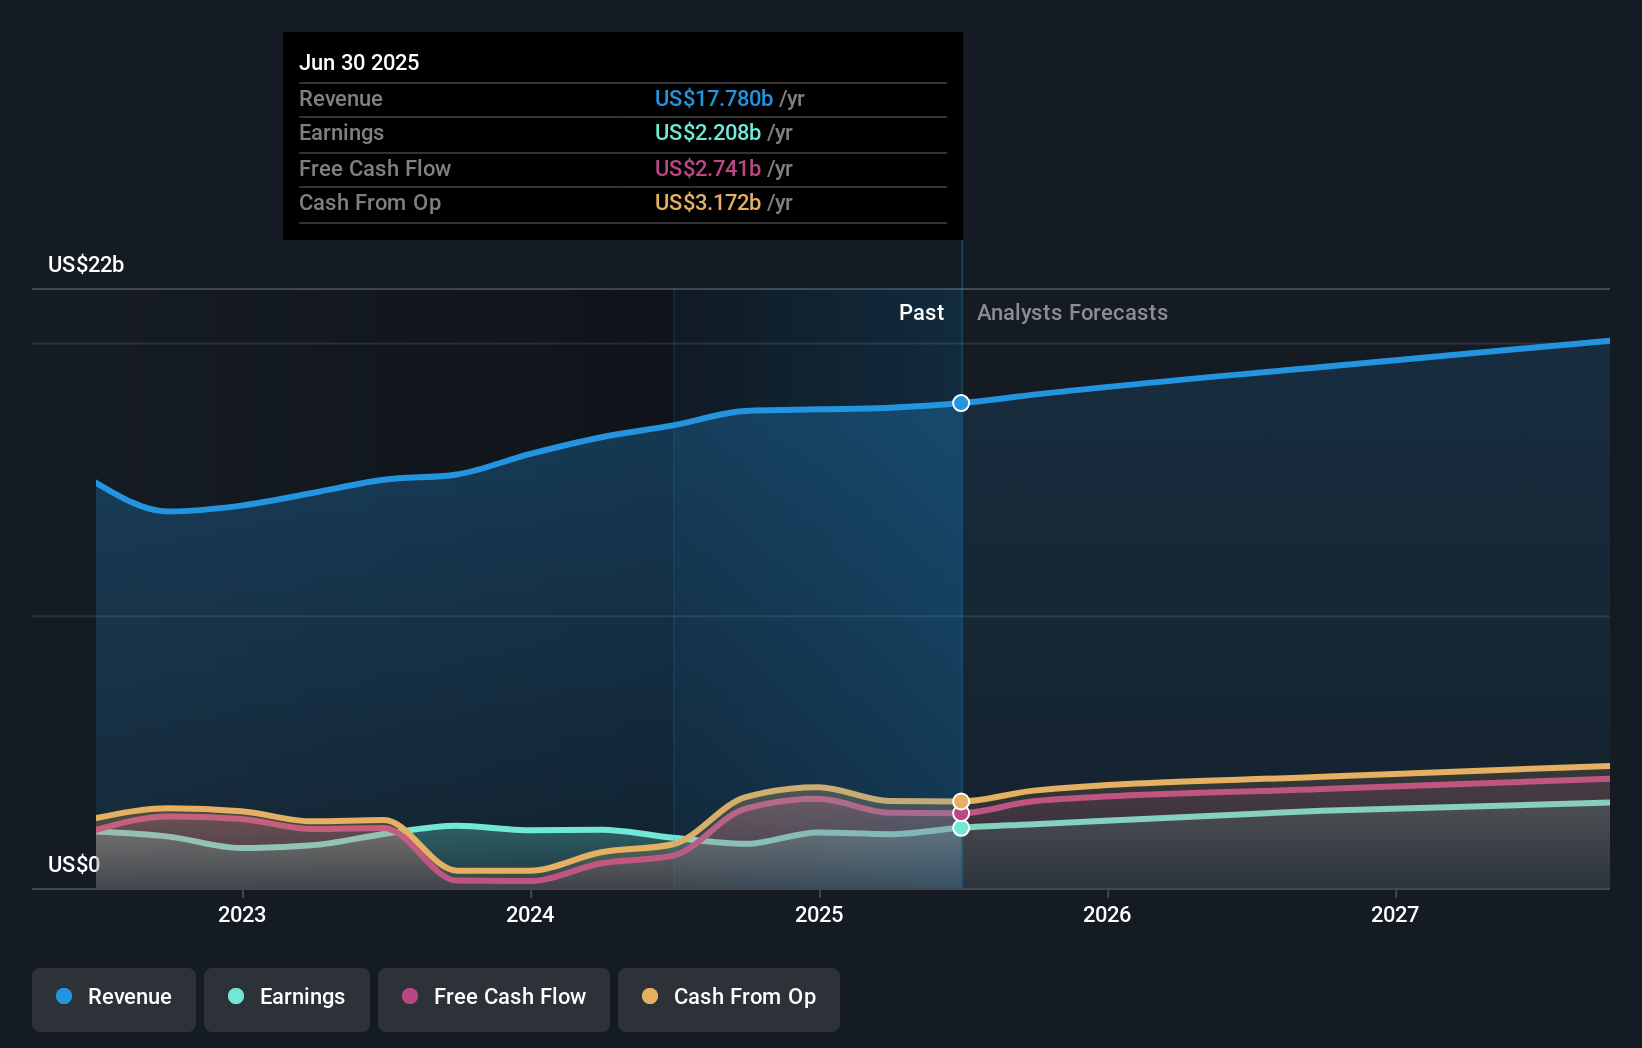Viewport: 1642px width, 1048px height.
Task: Click the Revenue data point marker on the chart
Action: coord(961,403)
